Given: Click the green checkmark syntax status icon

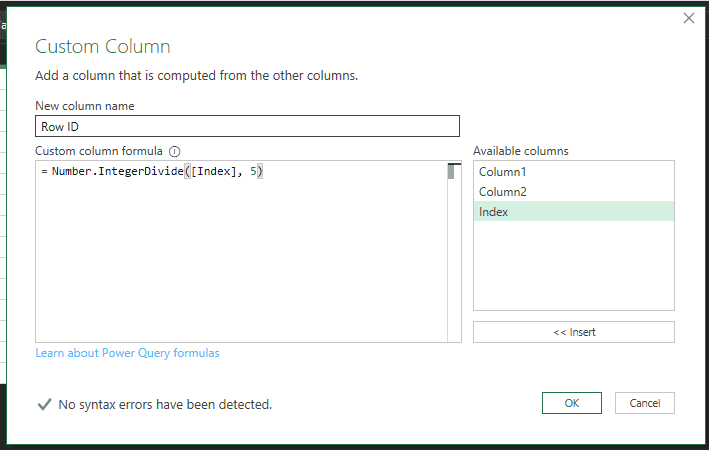Looking at the screenshot, I should pos(44,404).
